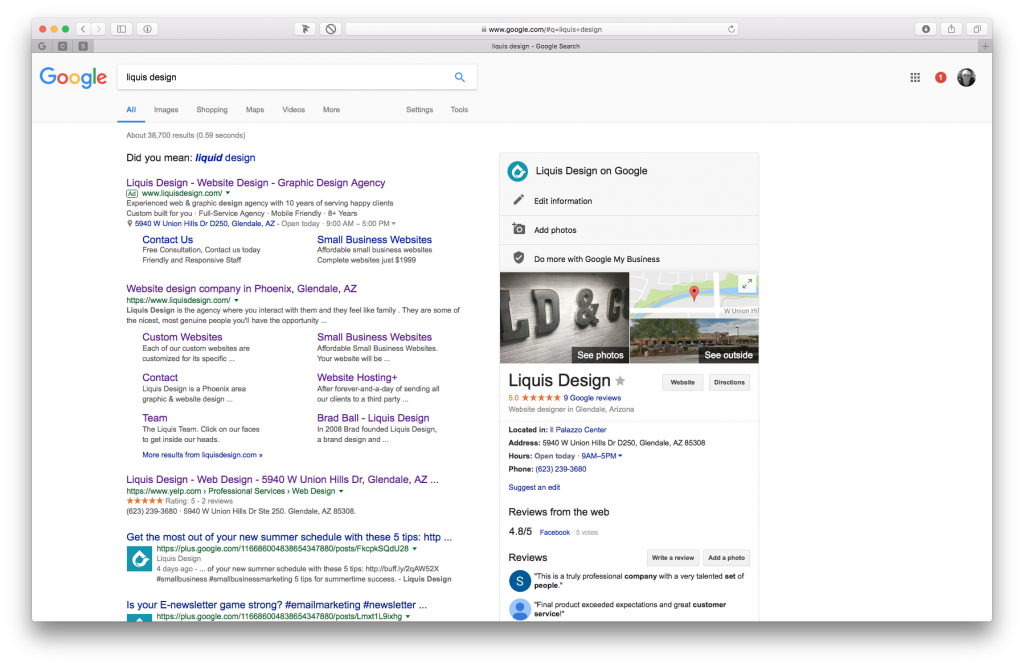
Task: Switch to the Shopping tab
Action: (212, 110)
